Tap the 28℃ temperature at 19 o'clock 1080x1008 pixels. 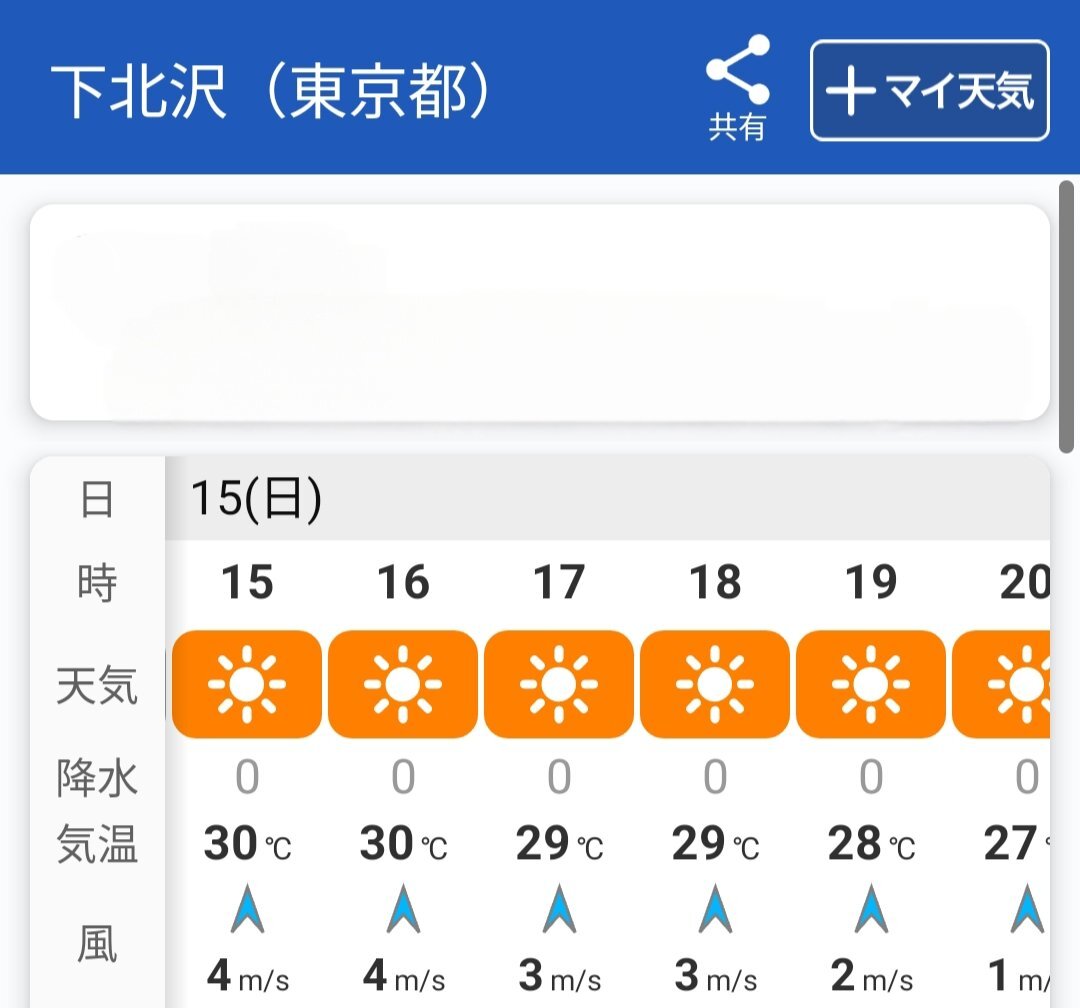(871, 845)
